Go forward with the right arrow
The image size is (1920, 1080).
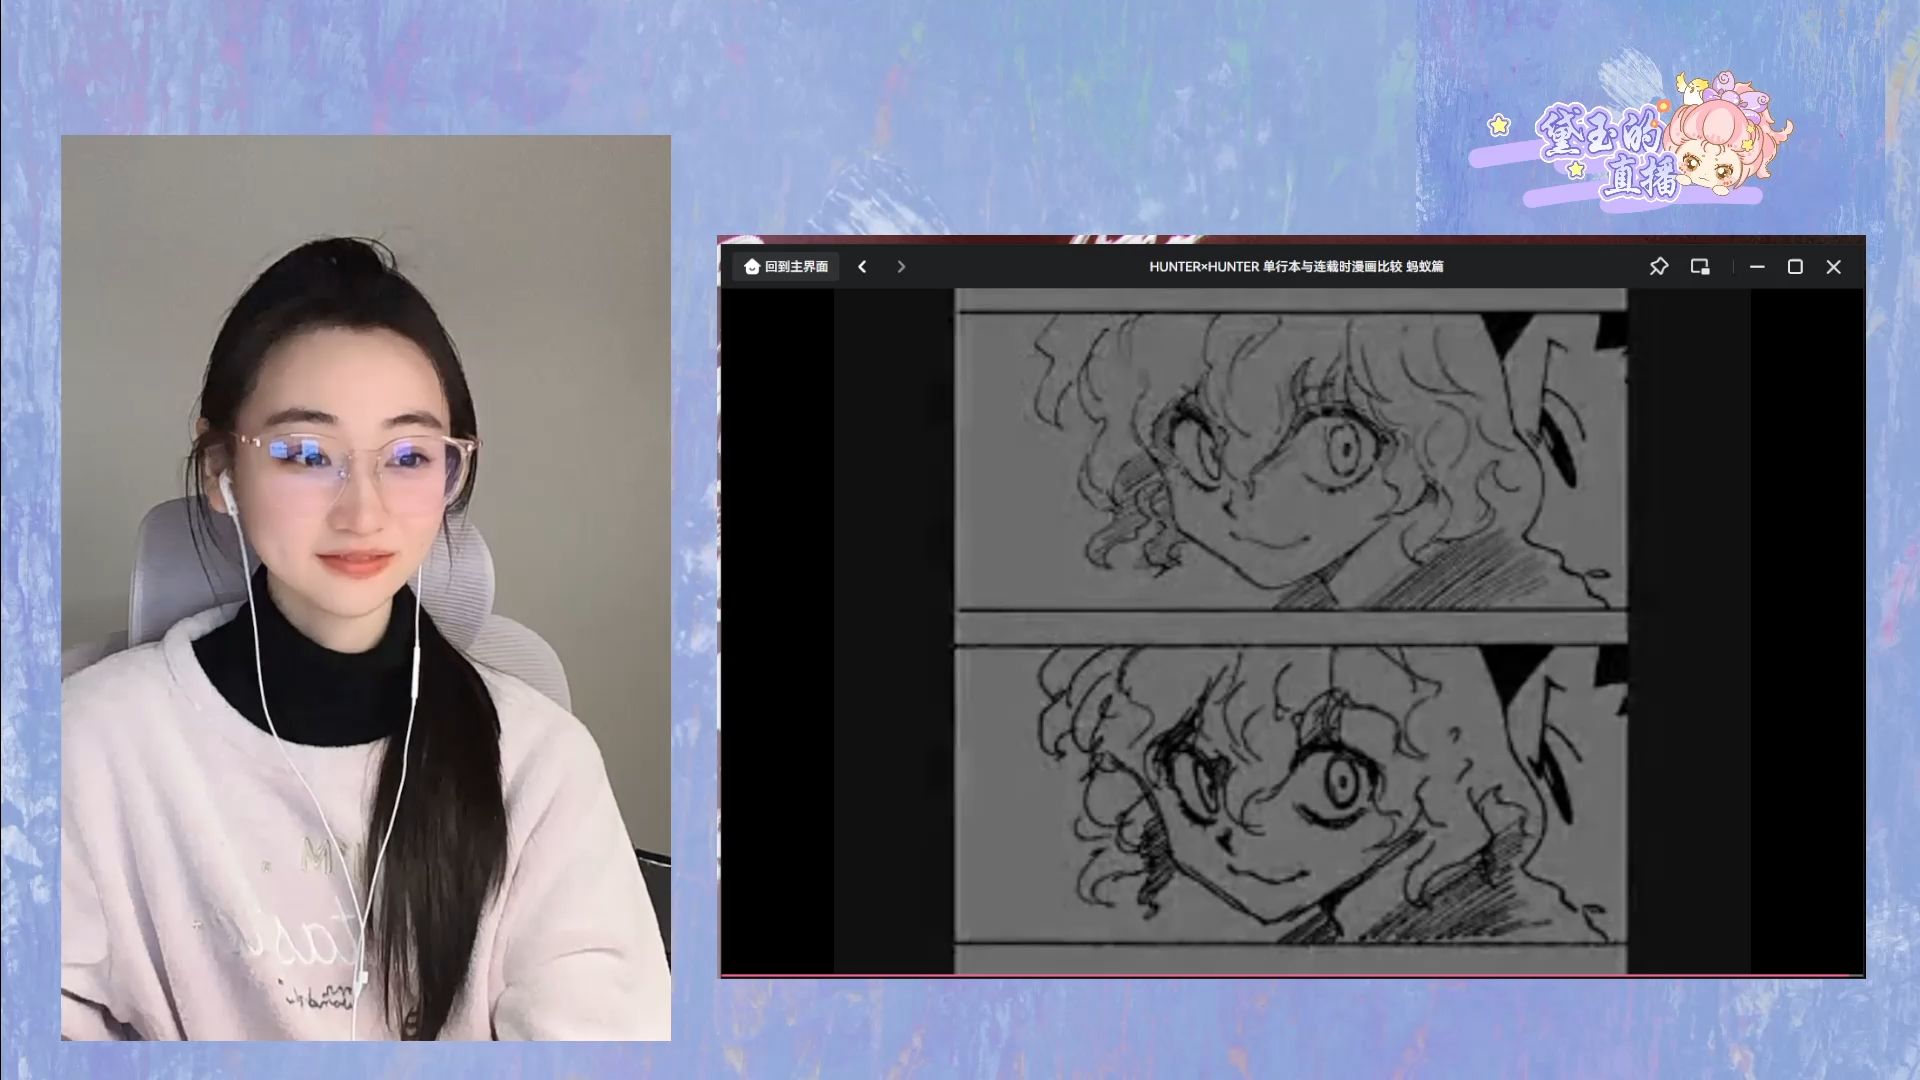click(x=901, y=267)
